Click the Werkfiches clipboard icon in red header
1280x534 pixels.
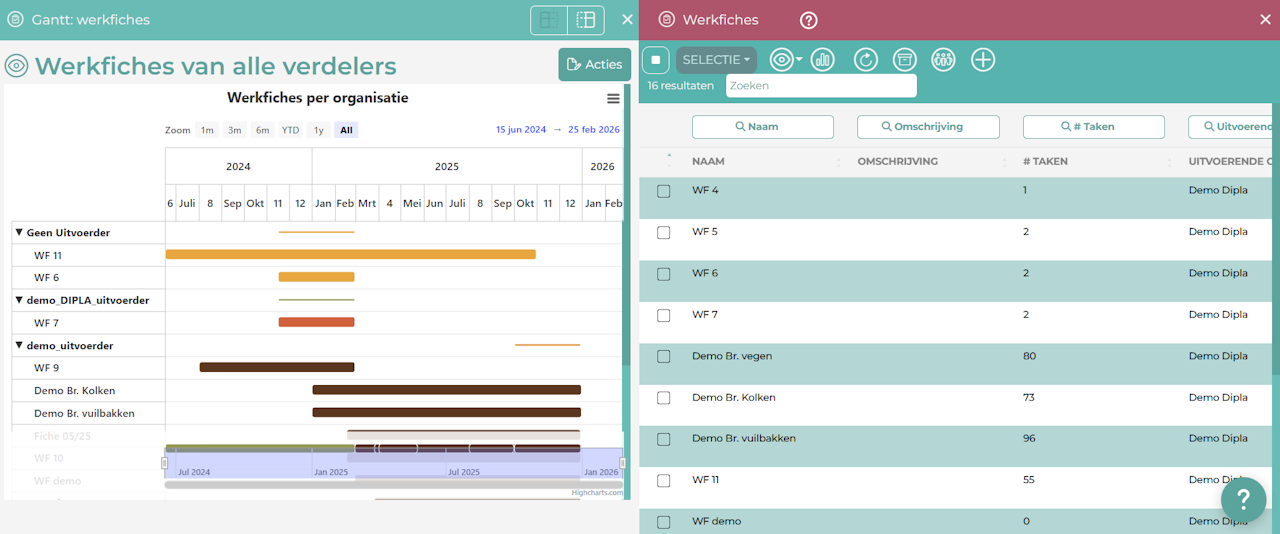point(667,20)
